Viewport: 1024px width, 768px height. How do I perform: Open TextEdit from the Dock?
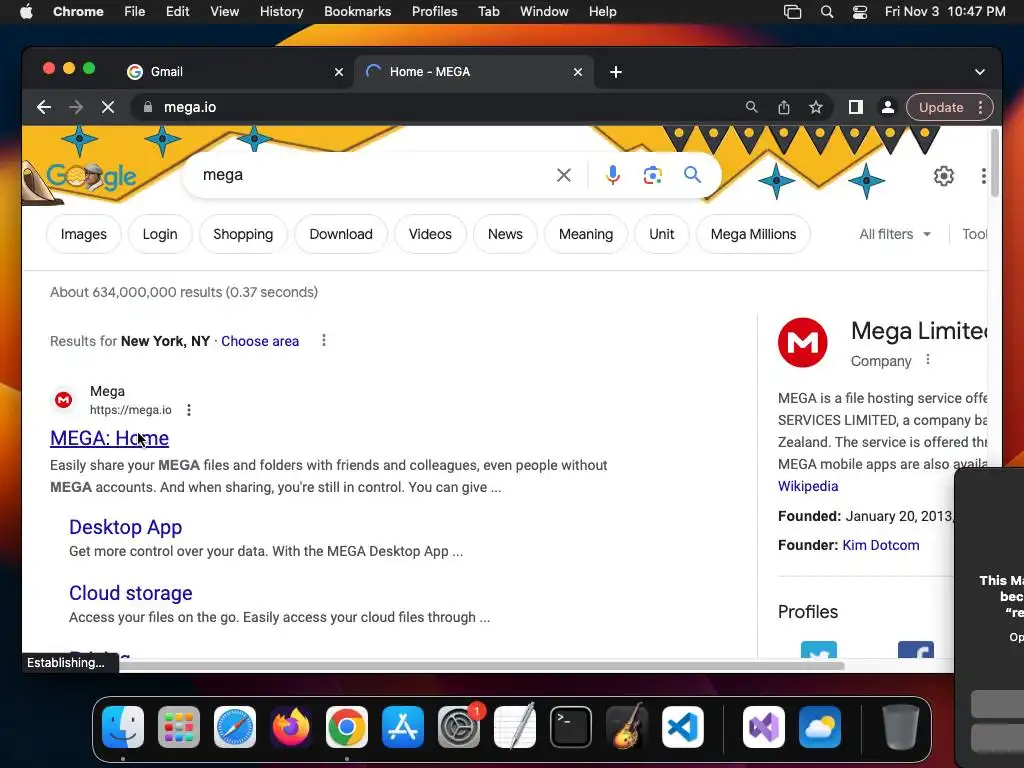(x=515, y=727)
